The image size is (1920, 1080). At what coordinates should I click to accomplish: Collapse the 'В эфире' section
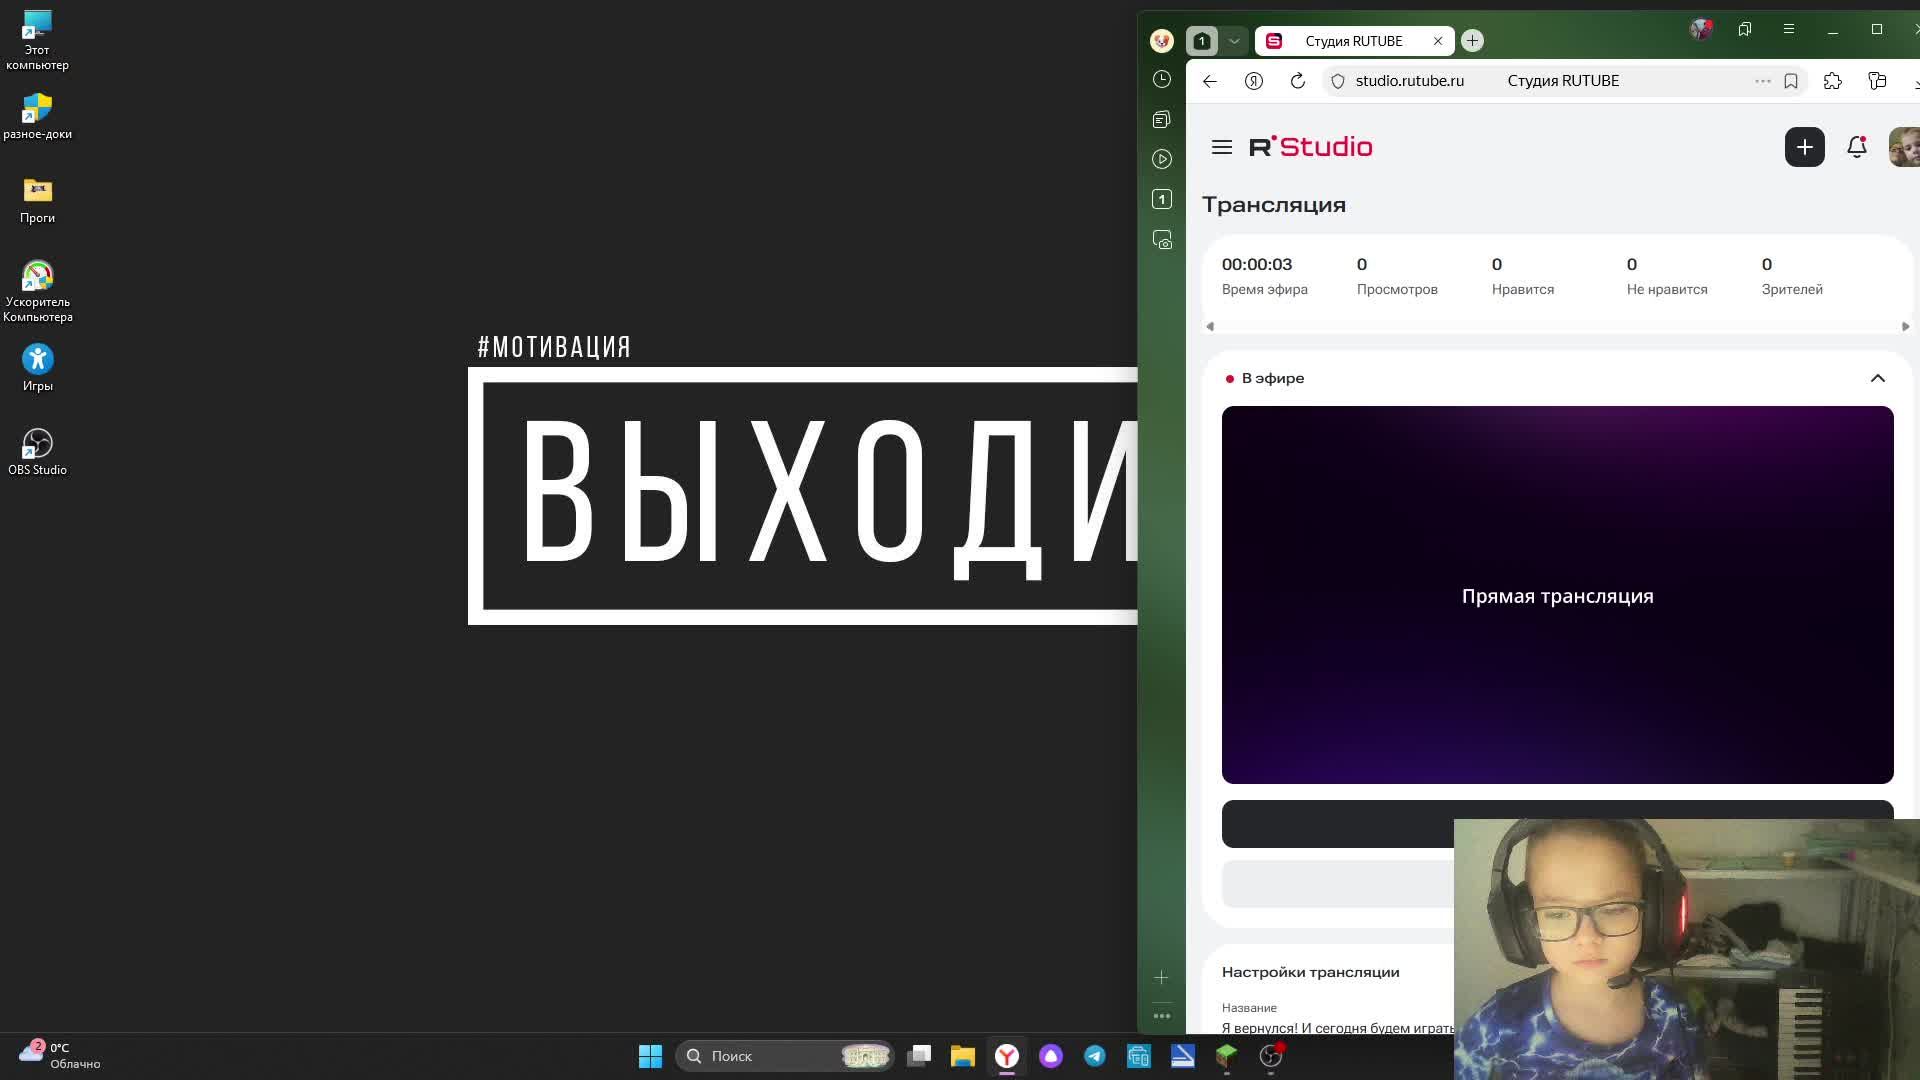pyautogui.click(x=1877, y=378)
